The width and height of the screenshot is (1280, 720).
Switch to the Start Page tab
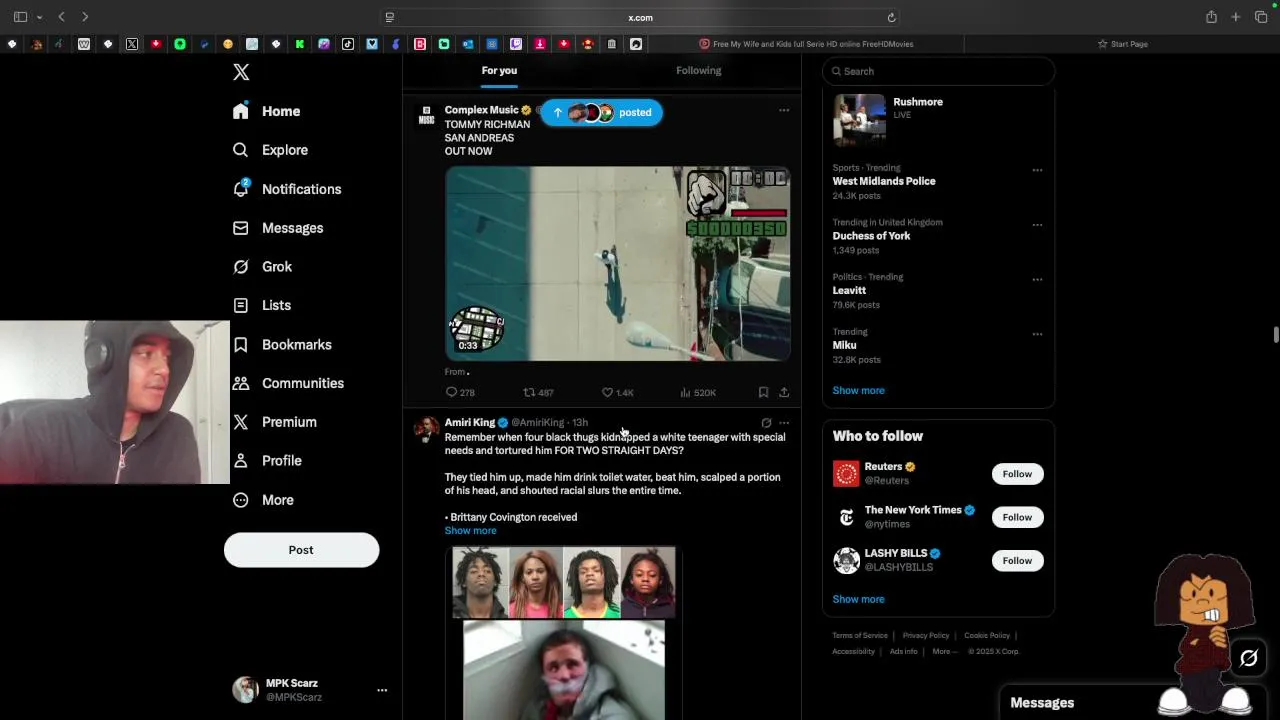(x=1122, y=44)
